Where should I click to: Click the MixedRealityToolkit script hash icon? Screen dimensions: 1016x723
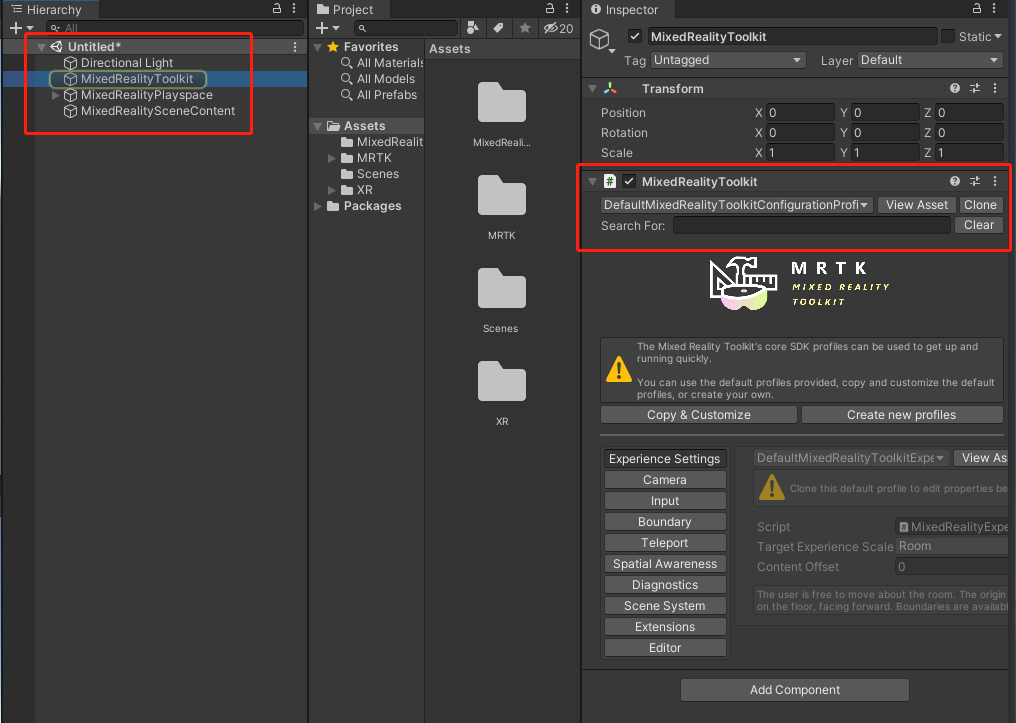tap(610, 181)
